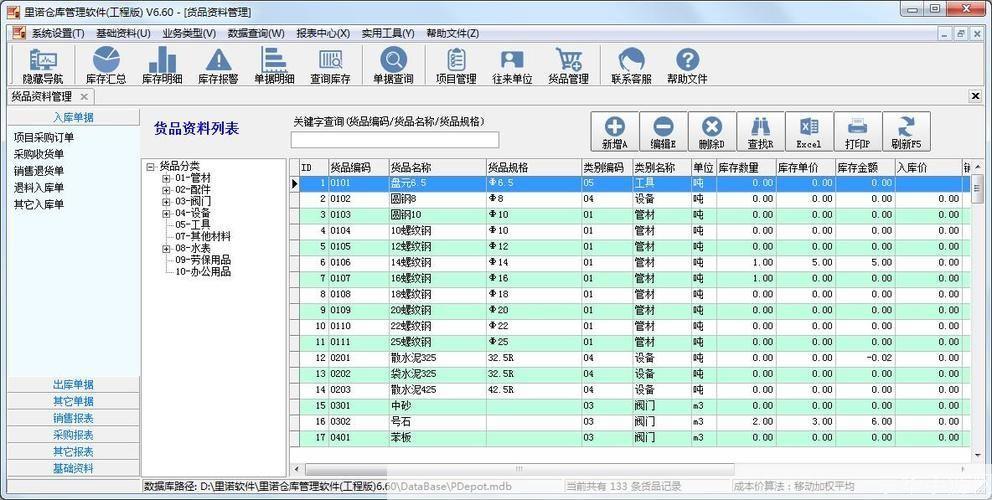Open 库存明细 bar chart icon

162,65
